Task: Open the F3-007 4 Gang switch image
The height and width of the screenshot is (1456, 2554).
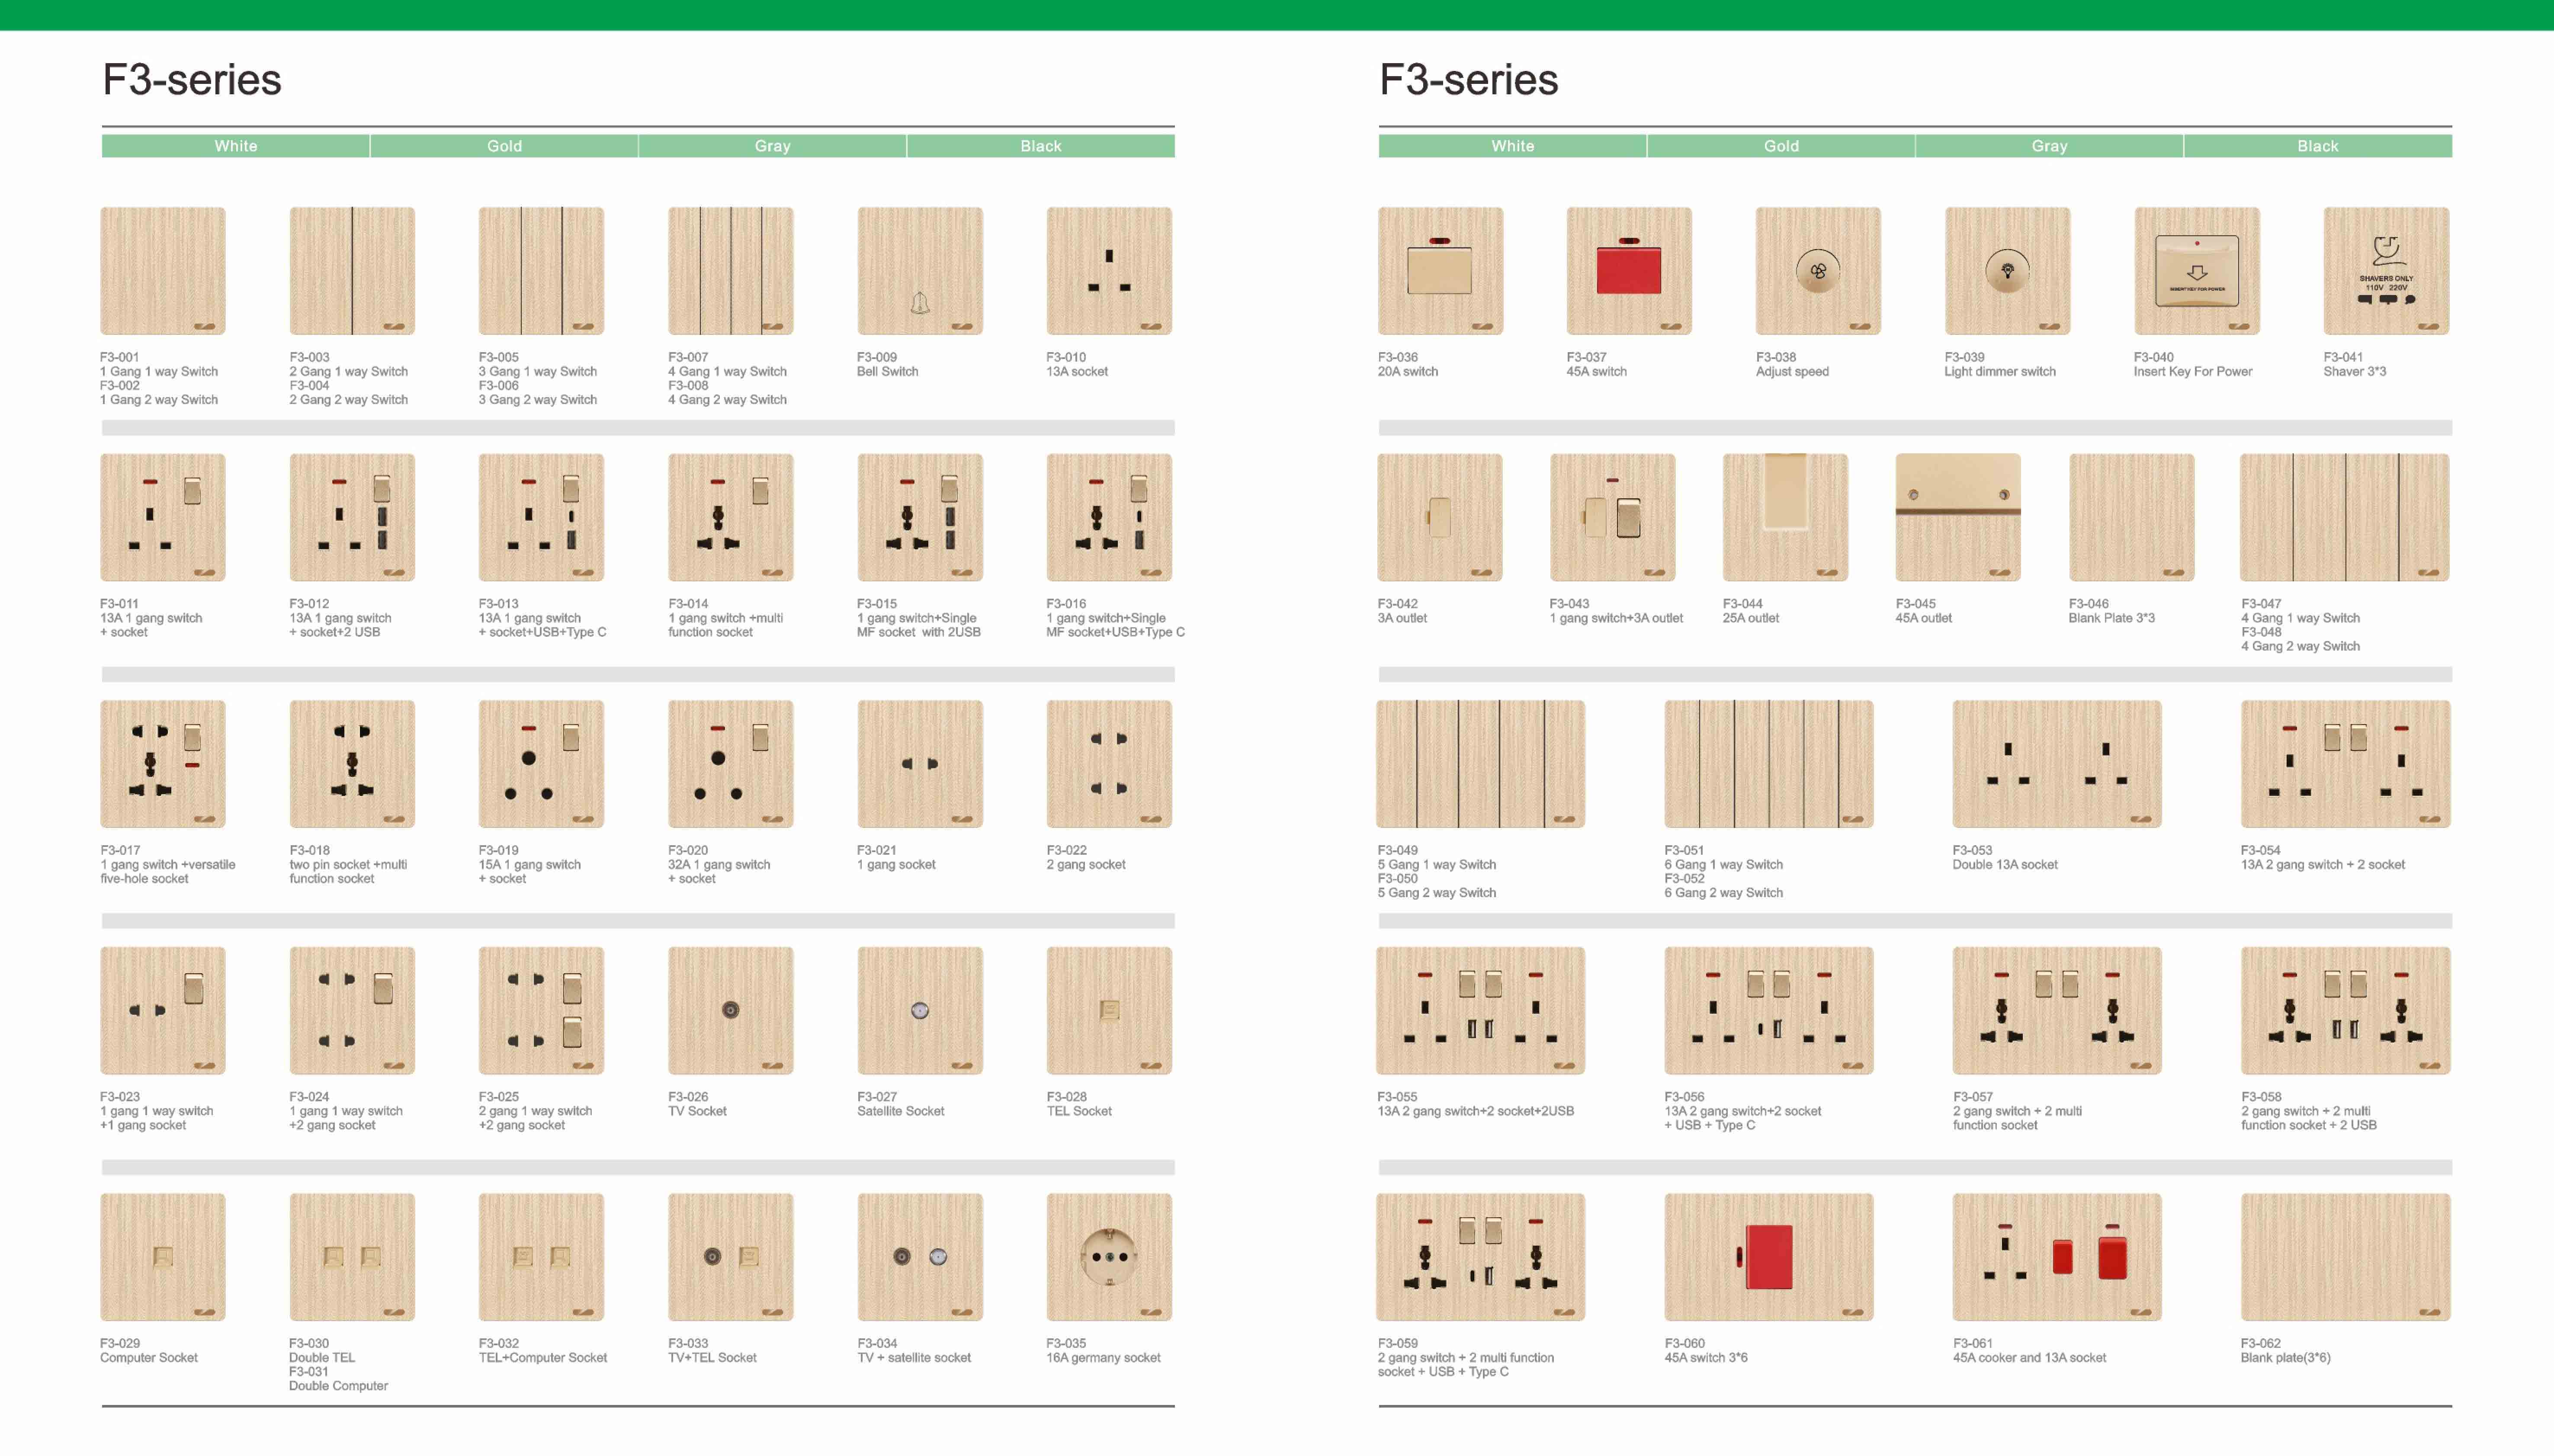Action: (731, 271)
